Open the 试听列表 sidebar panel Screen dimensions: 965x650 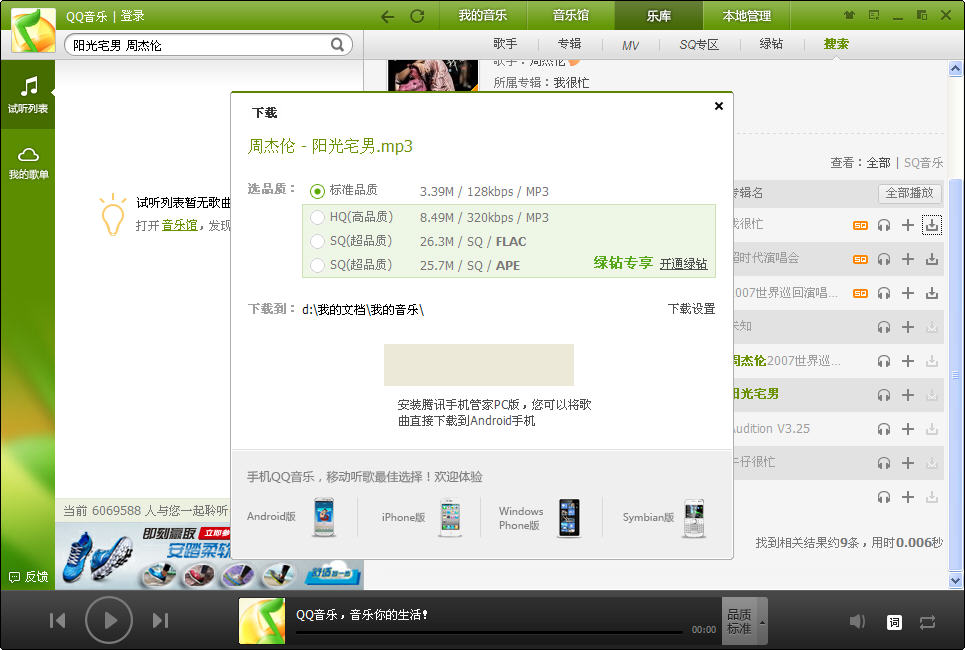pos(28,94)
